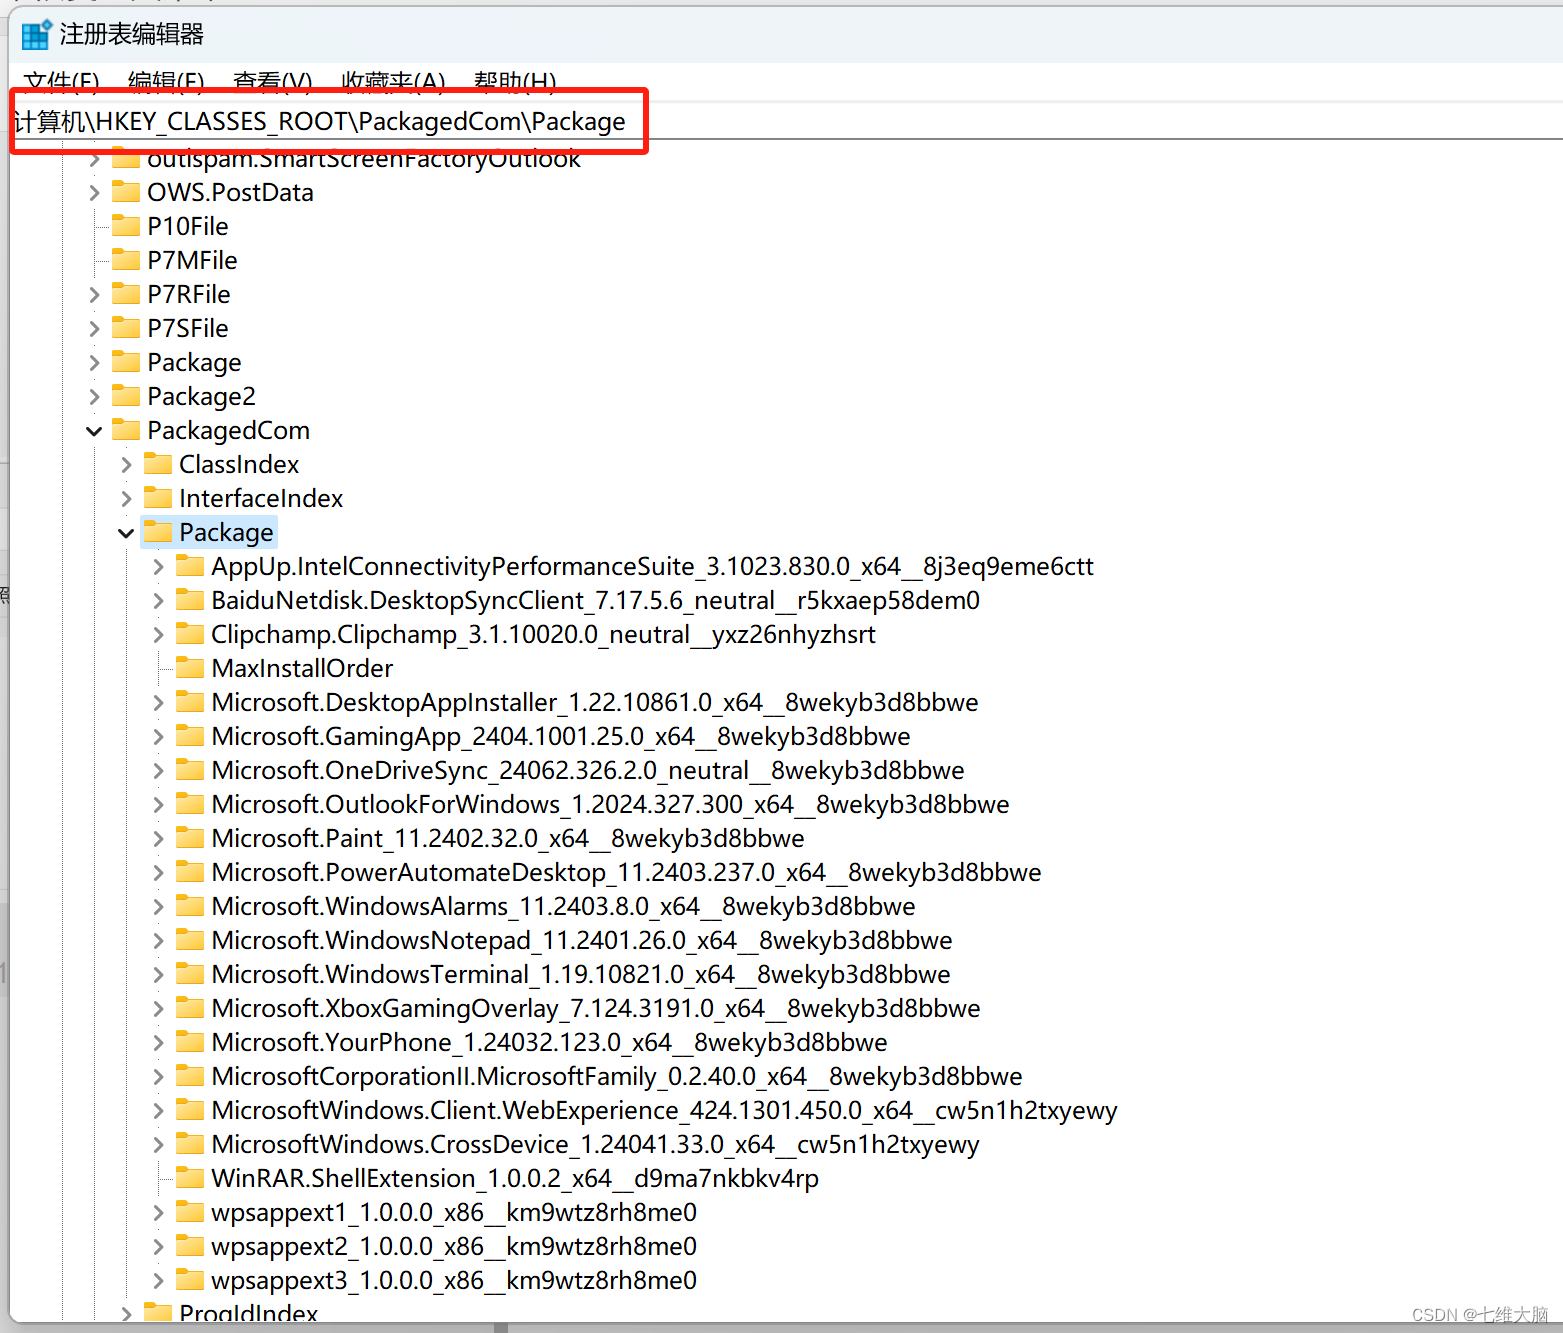Click the Microsoft.WindowsNotepad folder icon
This screenshot has width=1563, height=1333.
190,939
